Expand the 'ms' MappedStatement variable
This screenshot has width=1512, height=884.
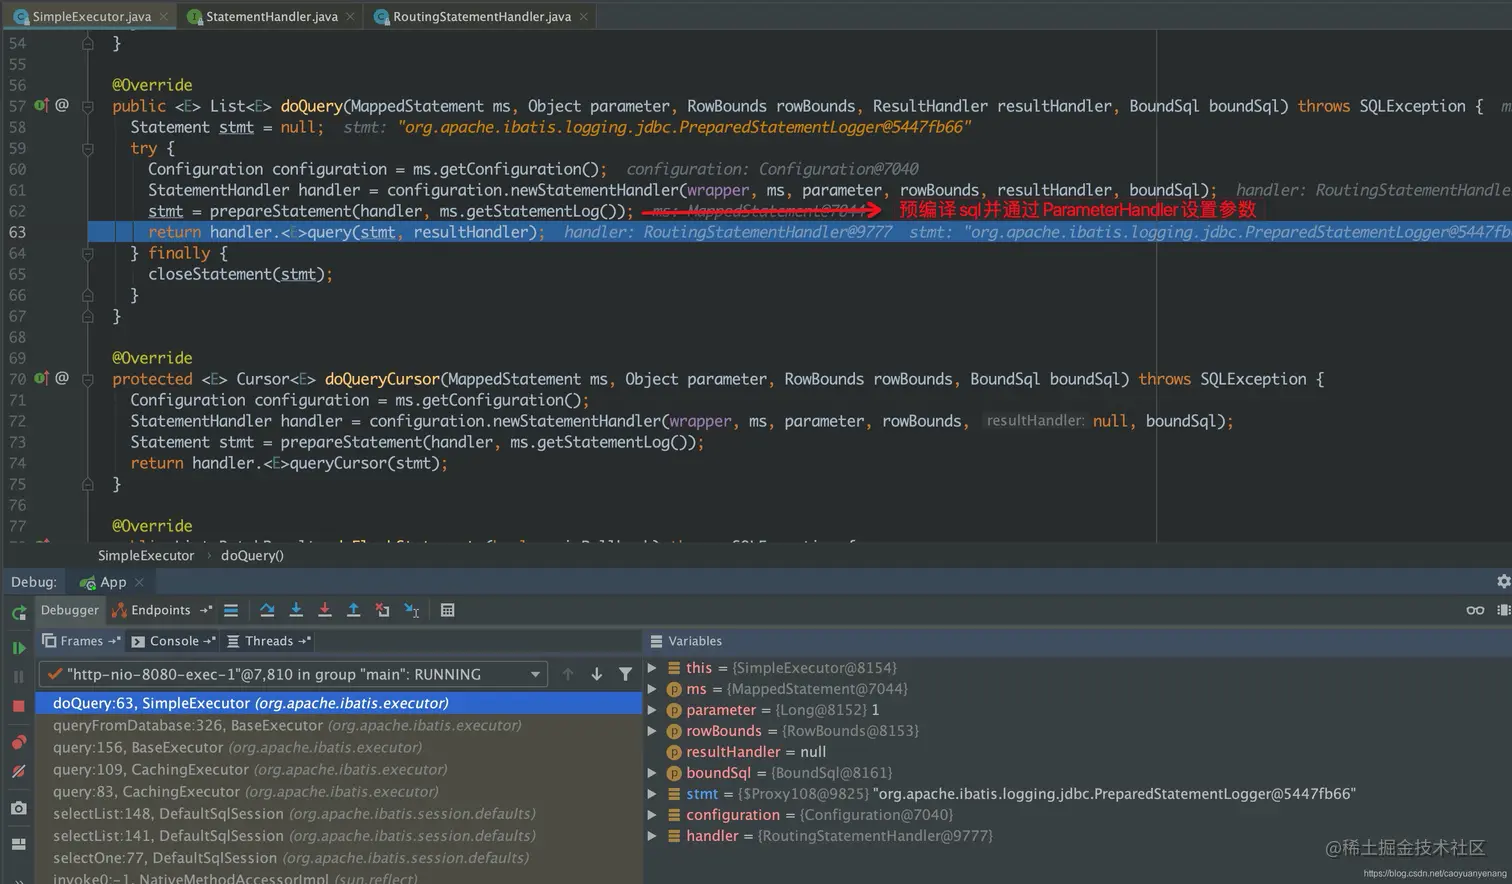[652, 689]
